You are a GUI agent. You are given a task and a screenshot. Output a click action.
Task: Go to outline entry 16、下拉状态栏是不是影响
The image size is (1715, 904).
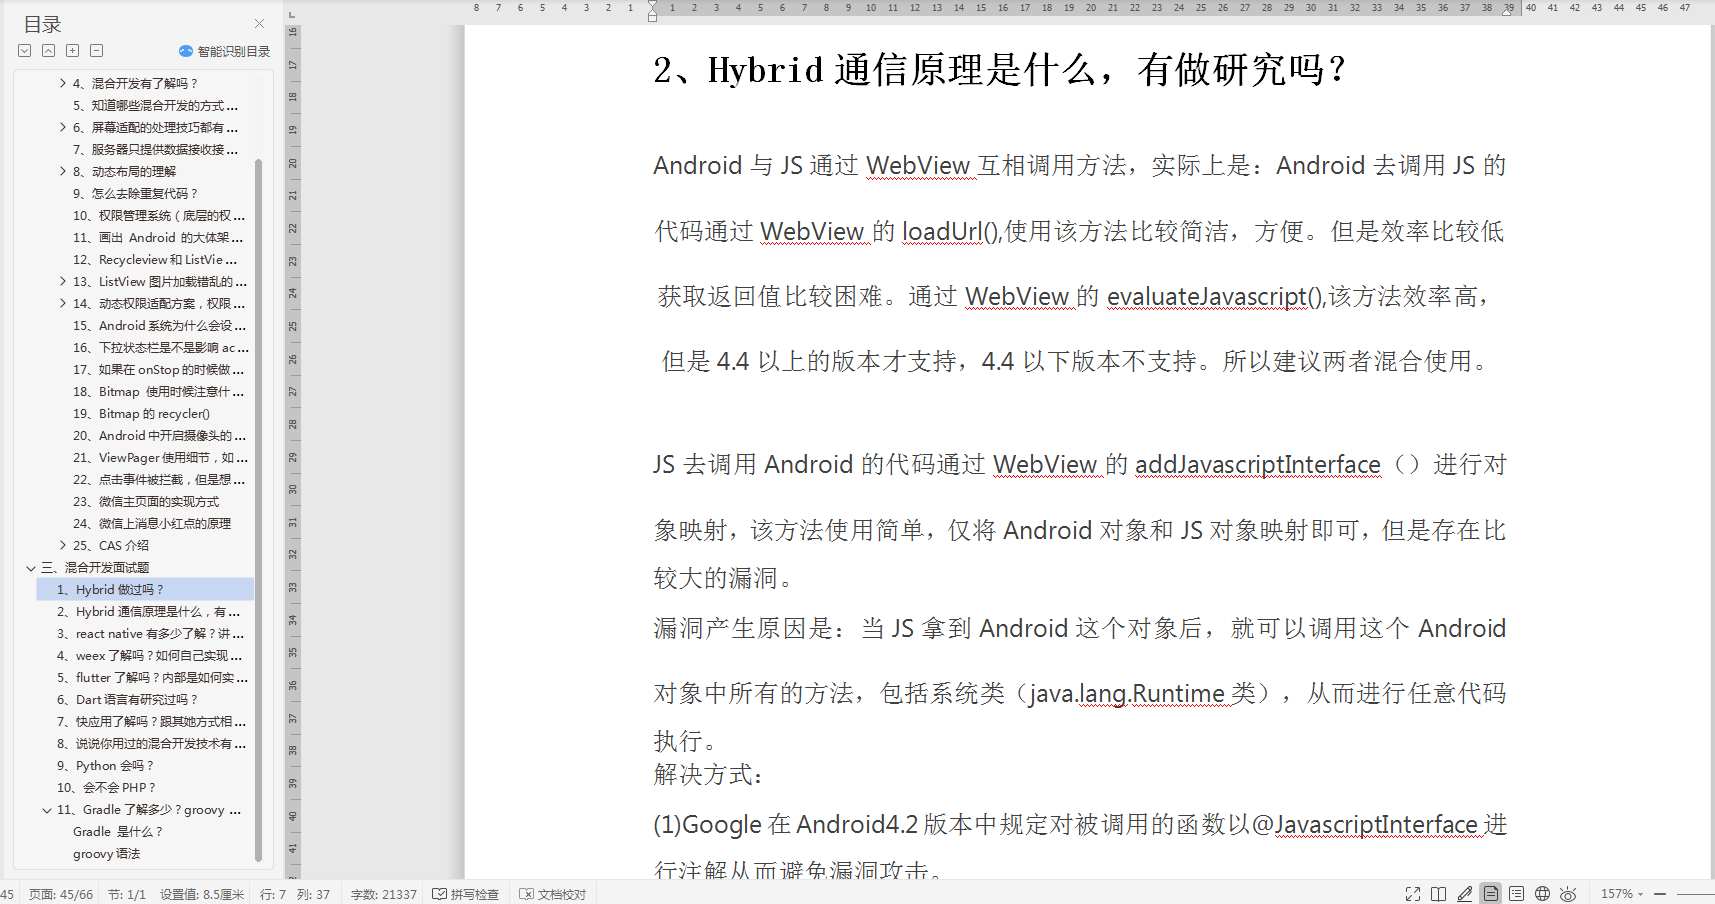click(160, 348)
